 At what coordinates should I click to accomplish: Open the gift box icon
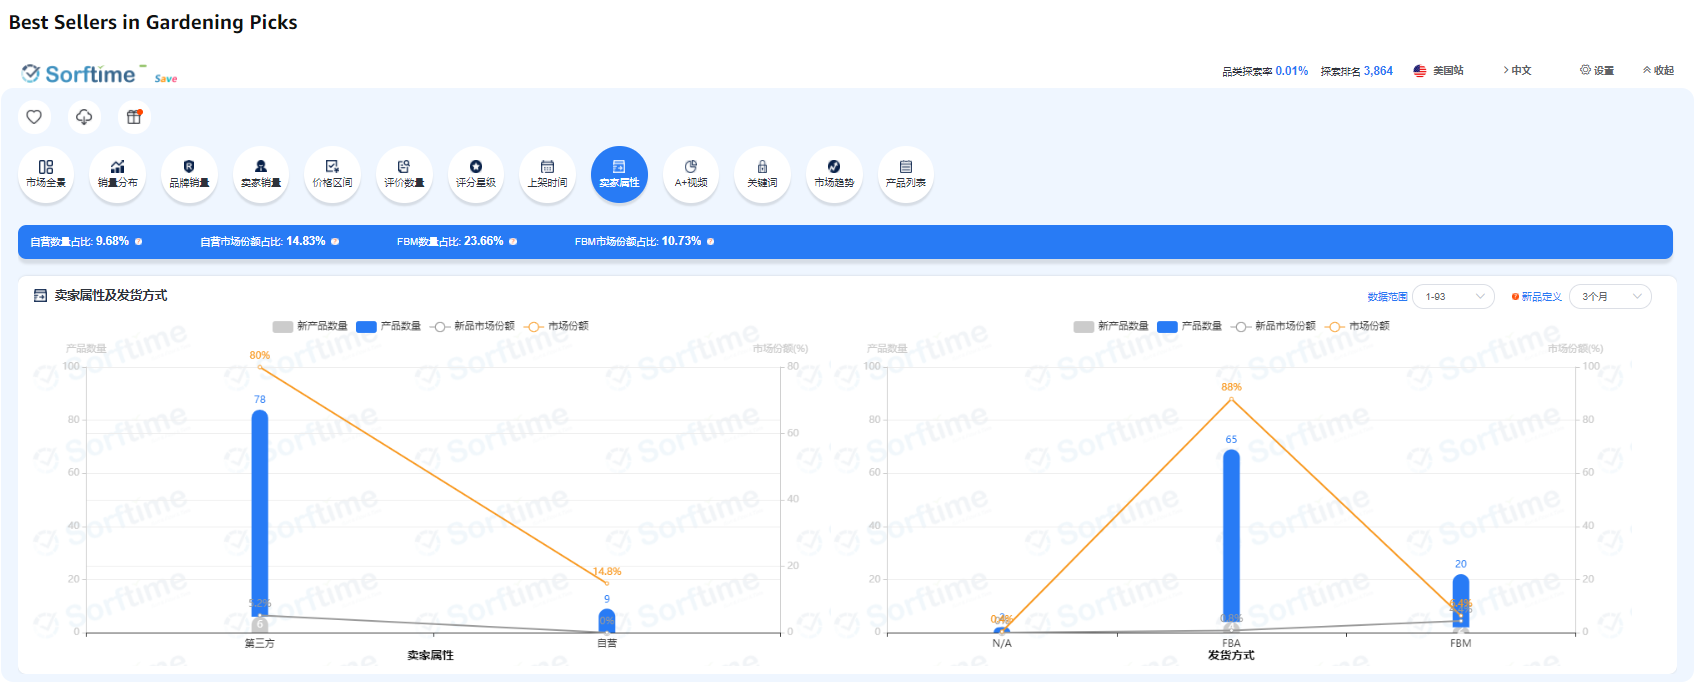coord(134,117)
